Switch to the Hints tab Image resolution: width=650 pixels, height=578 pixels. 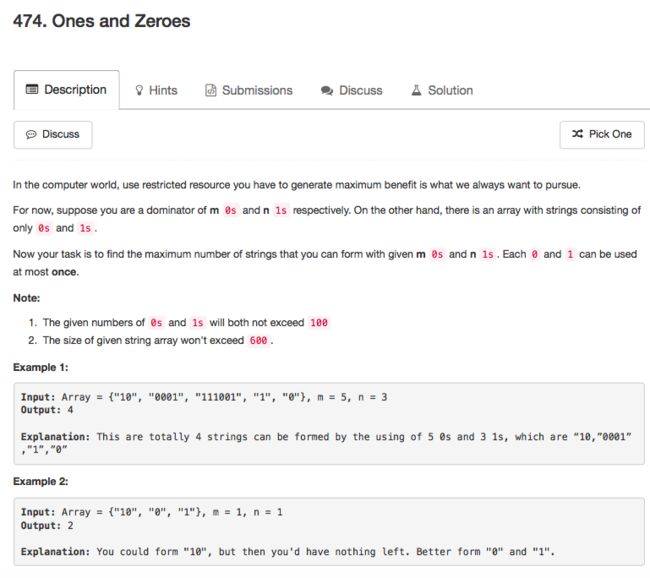click(x=156, y=90)
